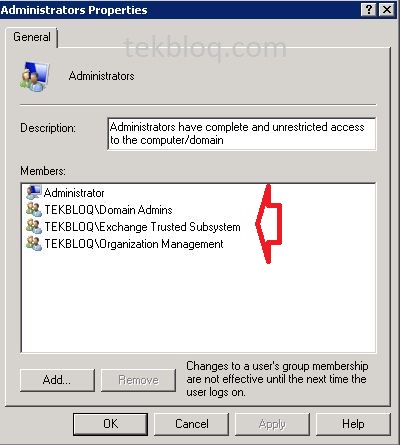The width and height of the screenshot is (401, 445).
Task: Click the Apply button
Action: [272, 424]
